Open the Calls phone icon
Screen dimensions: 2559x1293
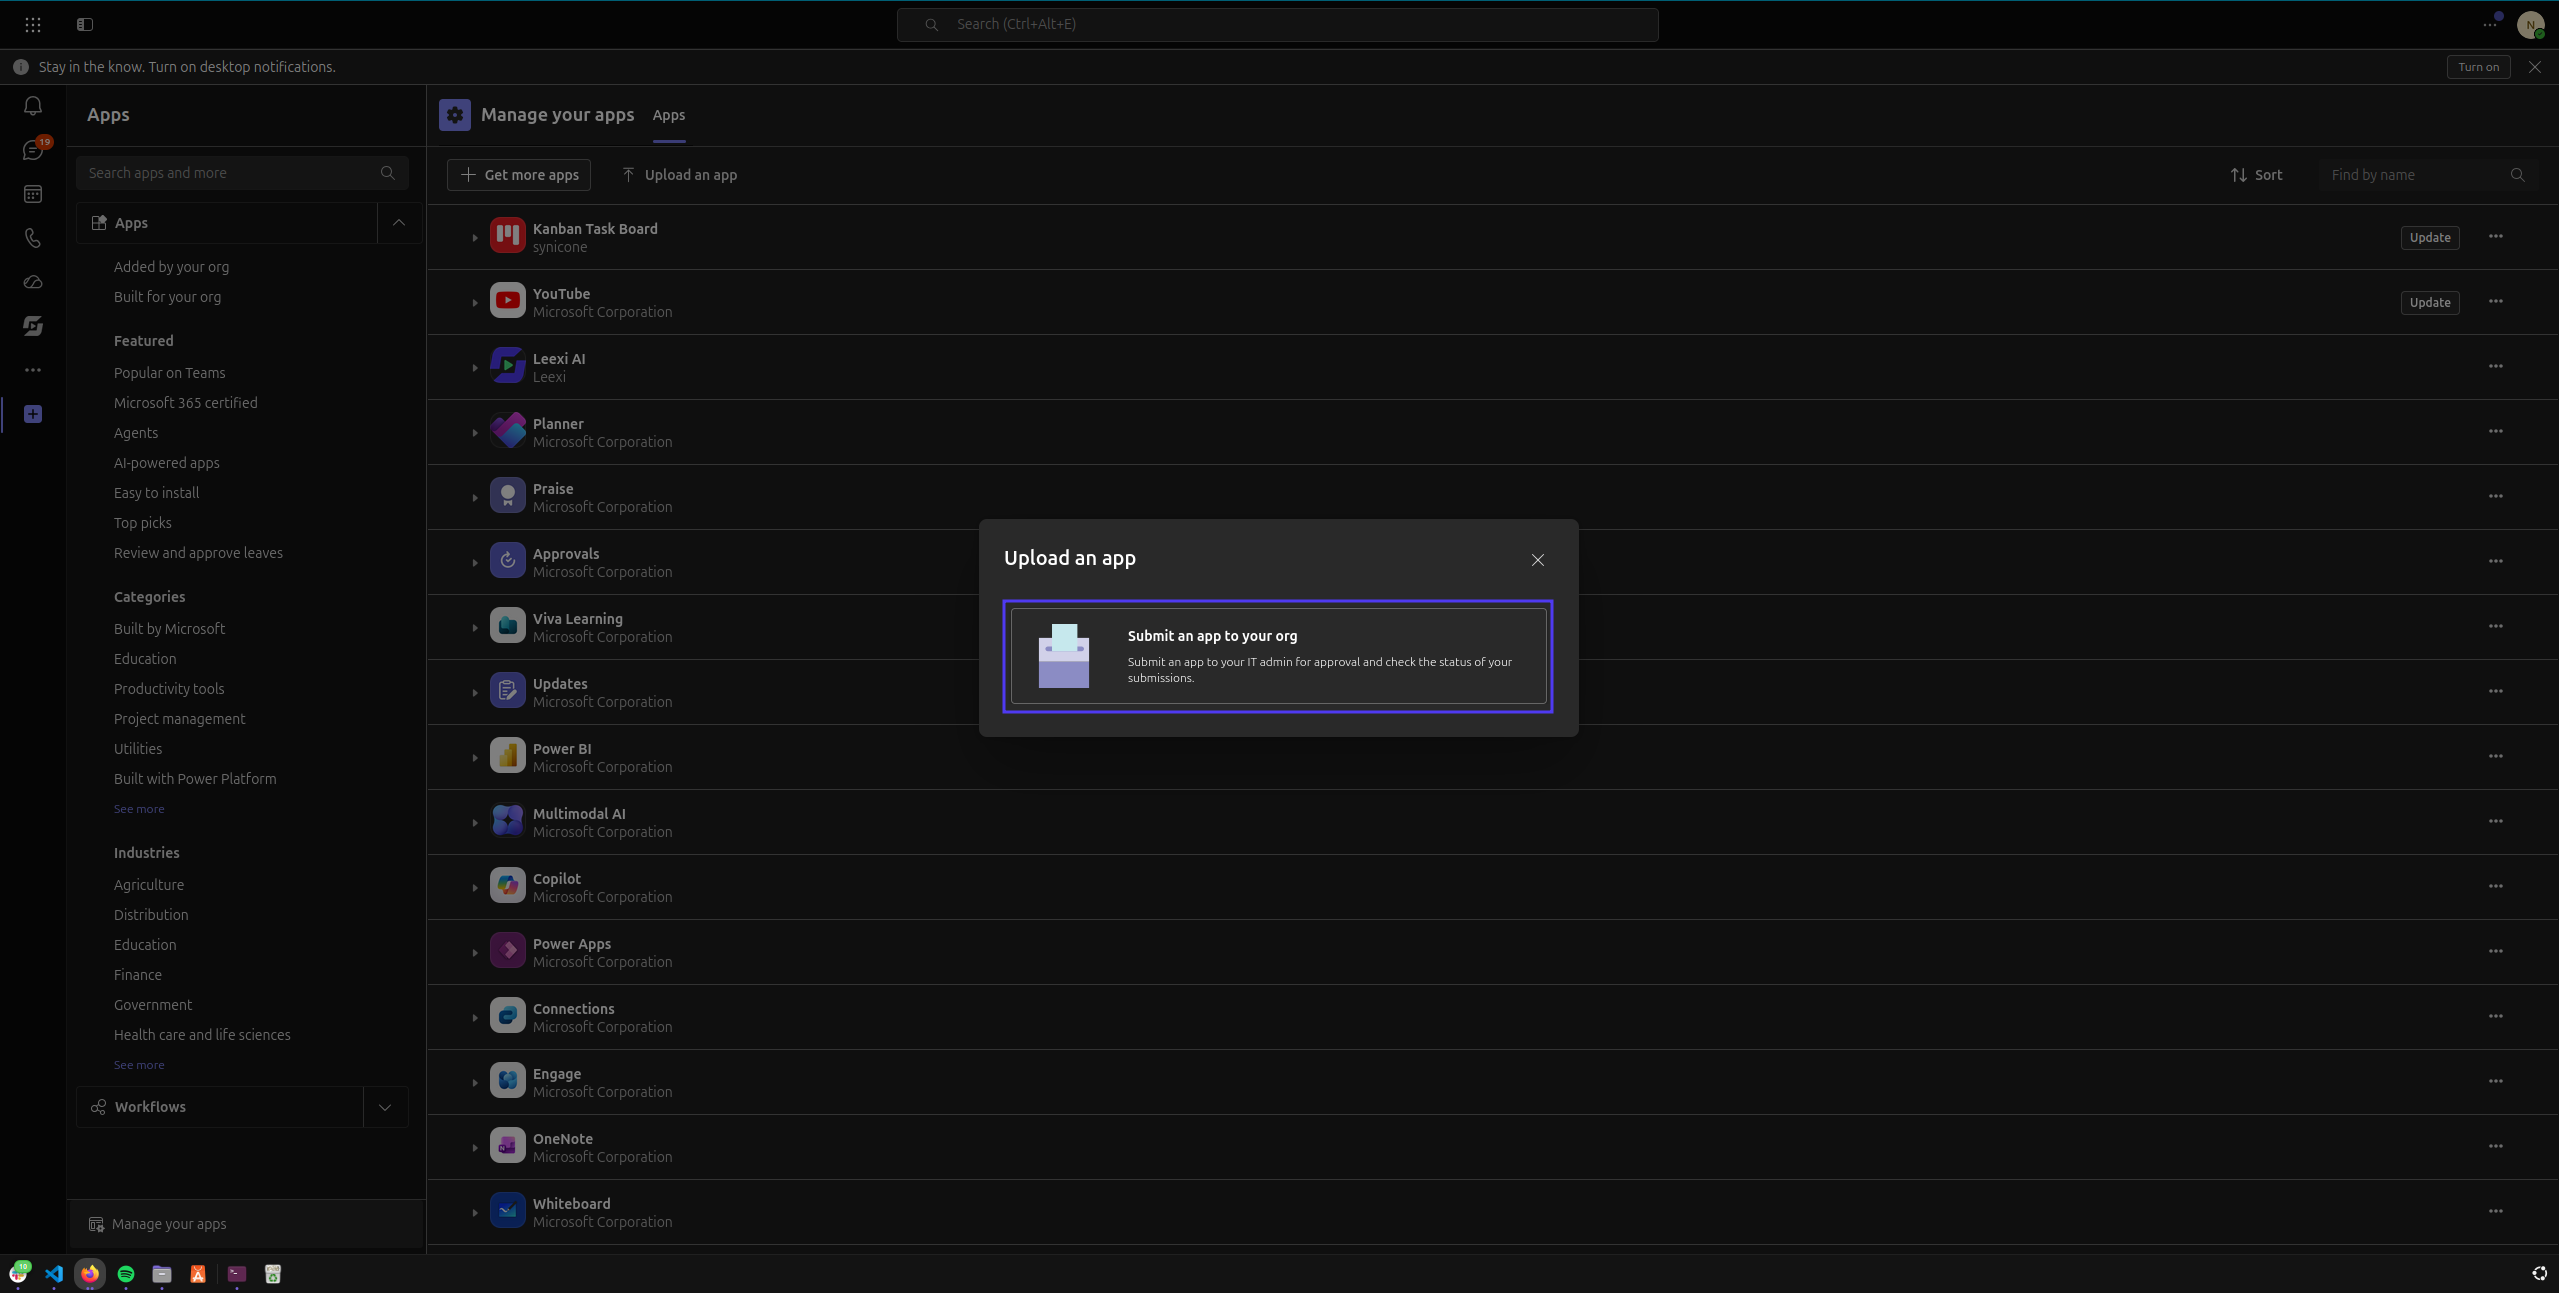click(x=33, y=238)
